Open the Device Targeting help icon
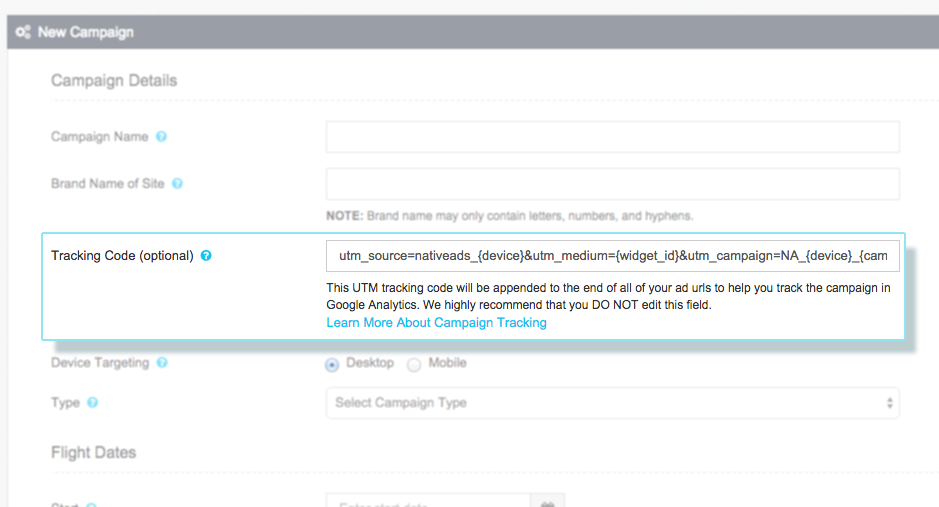The image size is (939, 507). [162, 363]
